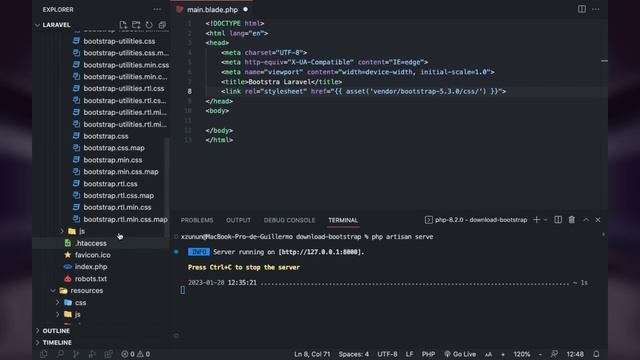Open bootstrap.min.css in Explorer
Screen dimensions: 640x360
click(113, 160)
